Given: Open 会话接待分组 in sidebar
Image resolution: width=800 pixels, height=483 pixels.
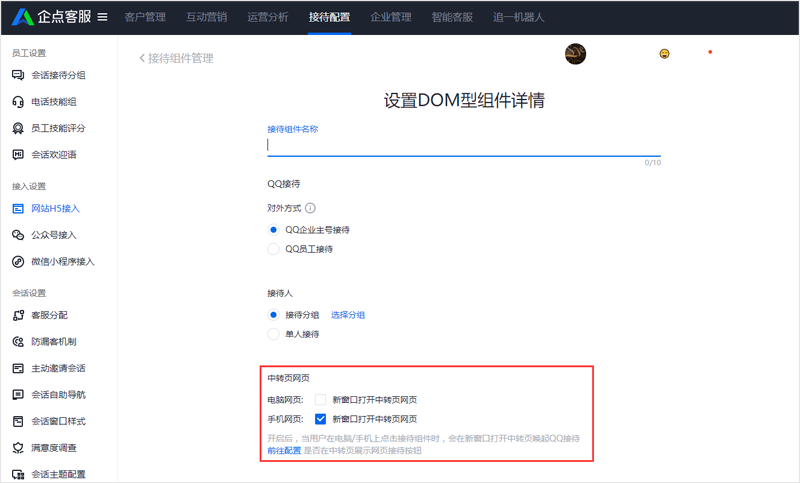Looking at the screenshot, I should (58, 75).
